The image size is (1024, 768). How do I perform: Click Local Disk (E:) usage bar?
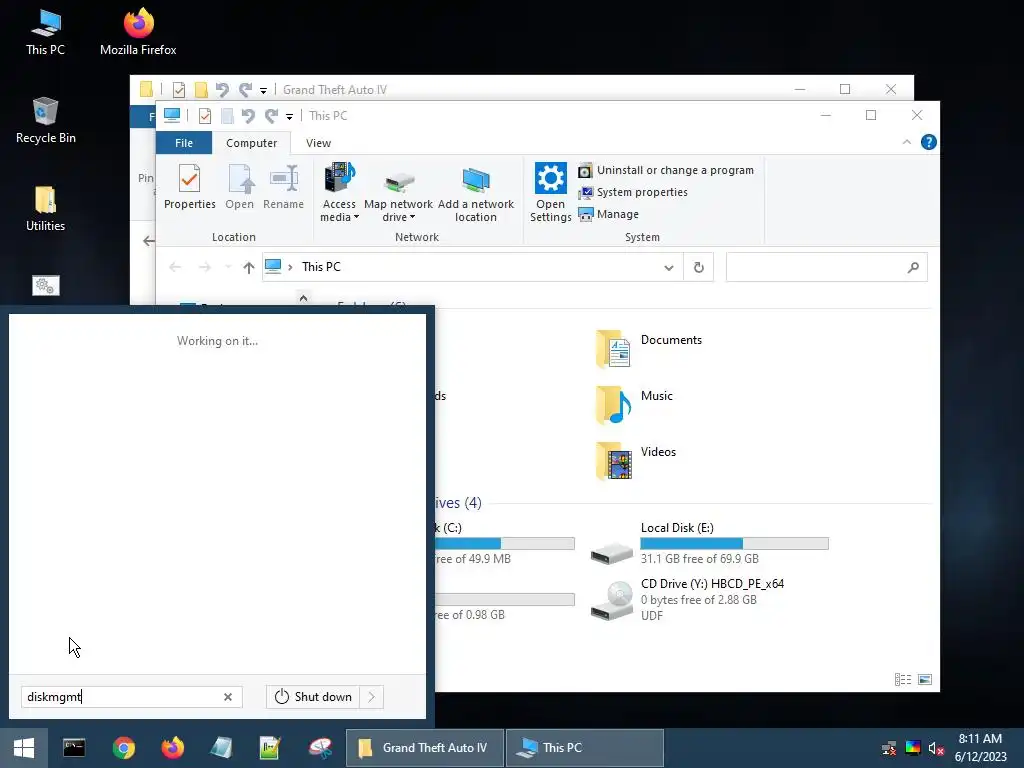click(734, 543)
